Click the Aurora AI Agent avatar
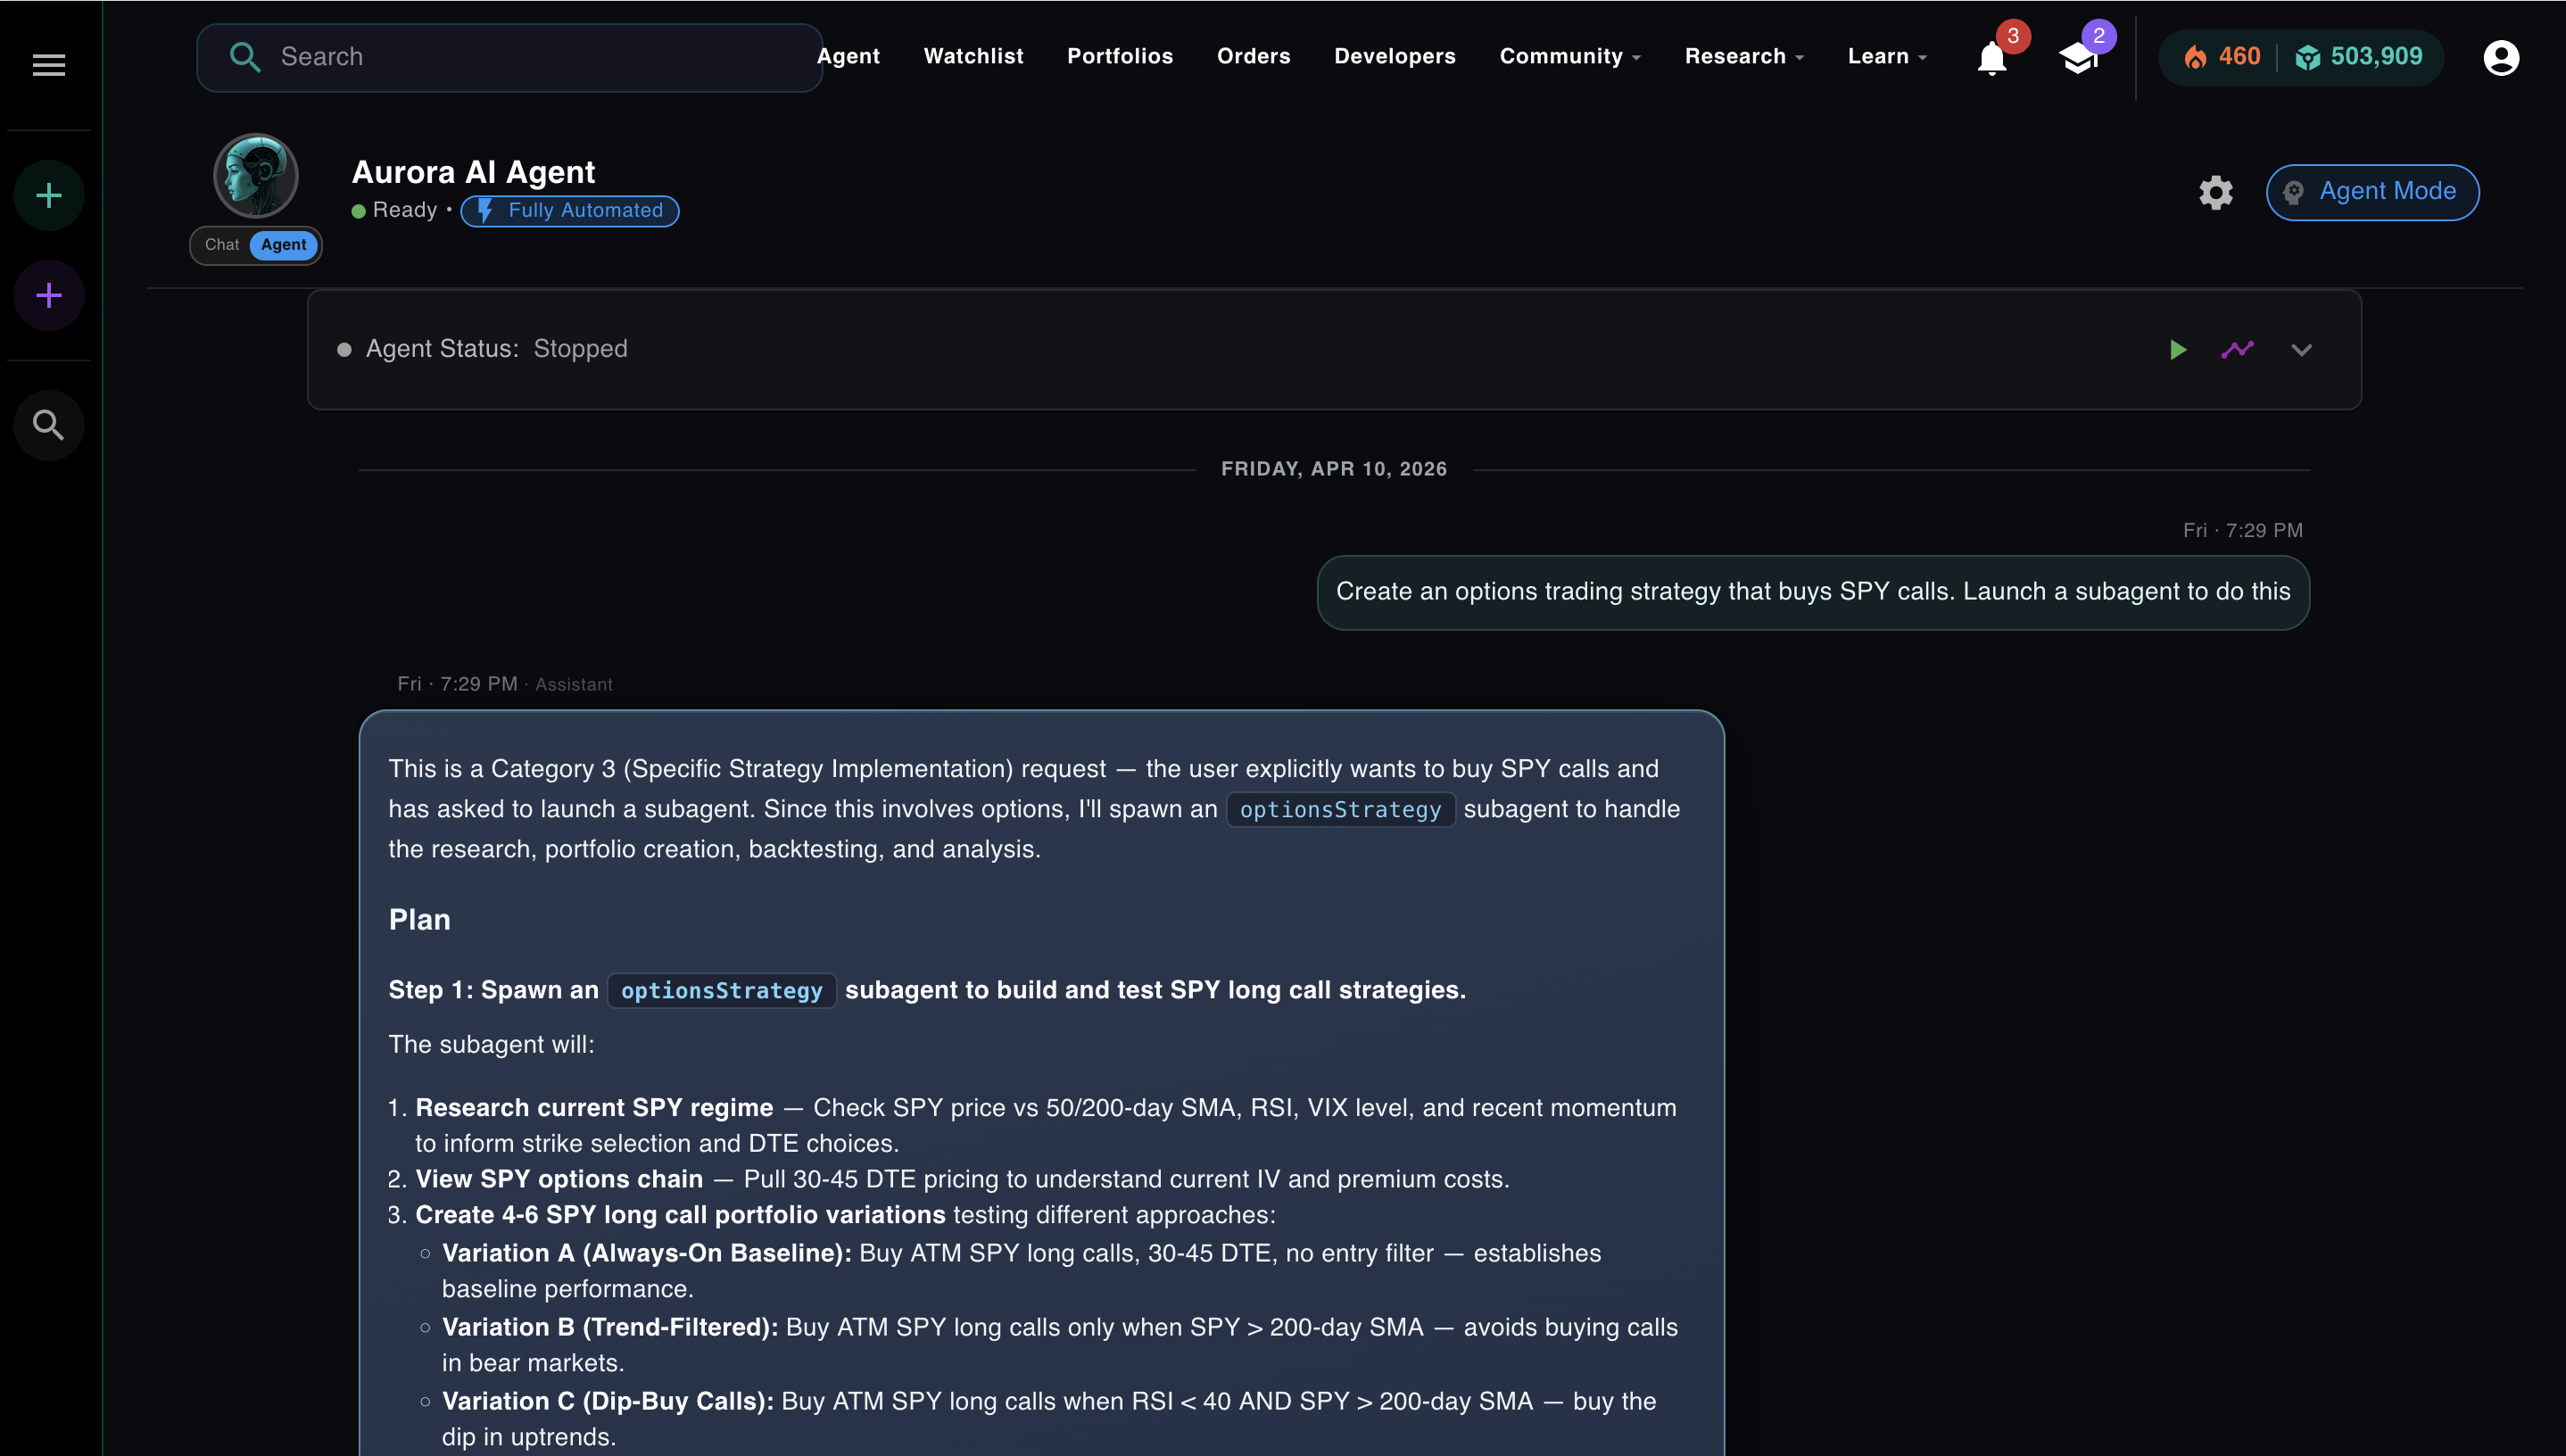Screen dimensions: 2566x1456 (x=256, y=175)
